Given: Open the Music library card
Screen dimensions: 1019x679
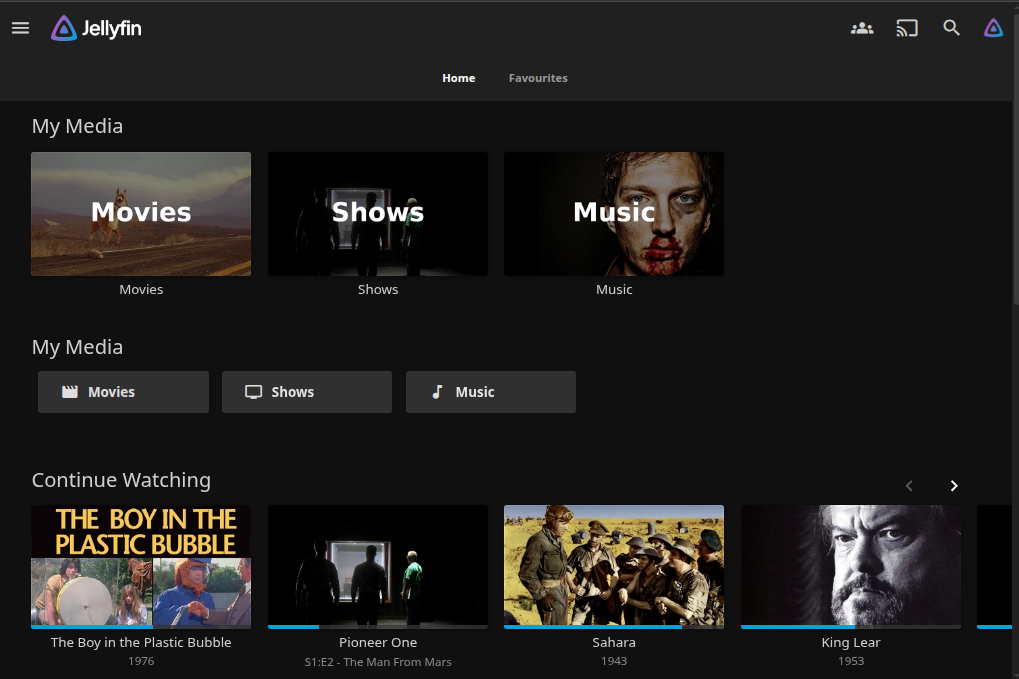Looking at the screenshot, I should [614, 214].
